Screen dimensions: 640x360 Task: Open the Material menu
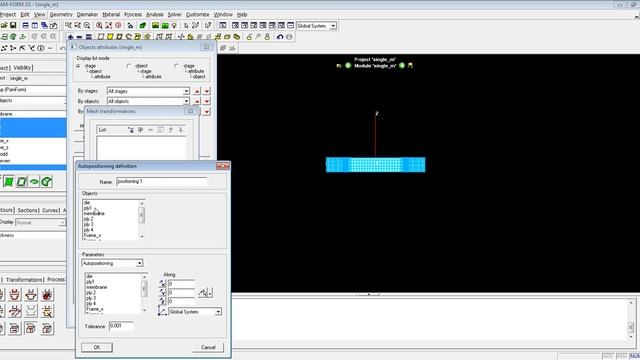111,15
